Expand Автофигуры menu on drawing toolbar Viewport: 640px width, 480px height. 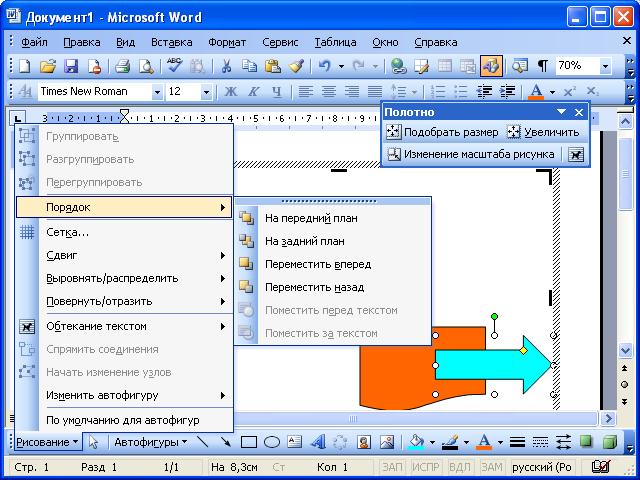(150, 442)
